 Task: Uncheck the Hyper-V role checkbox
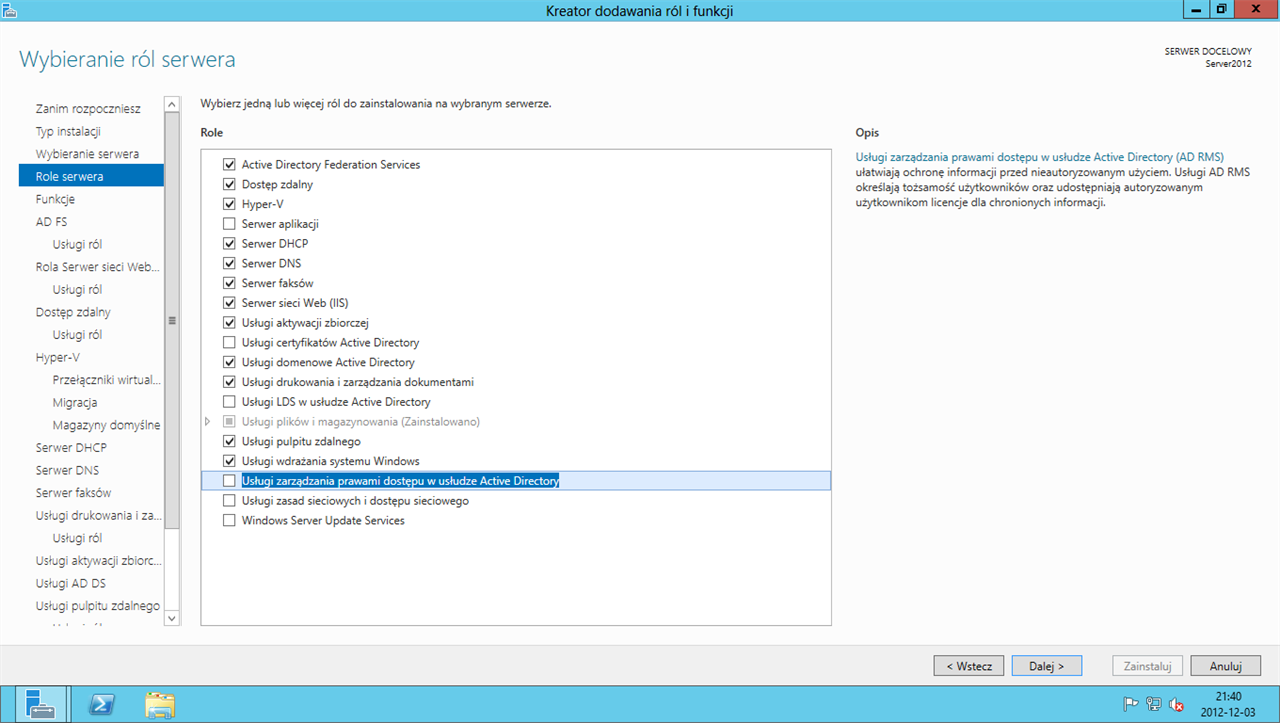[x=229, y=204]
